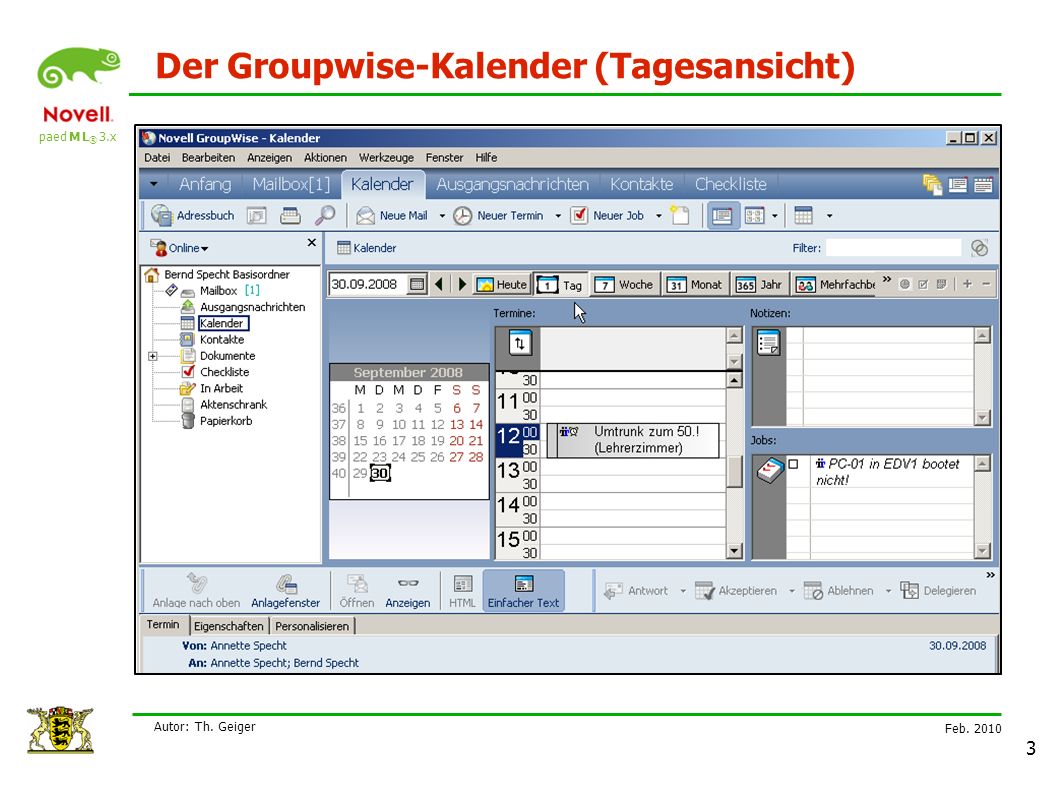Go to previous day with left arrow
1058x793 pixels.
tap(439, 284)
